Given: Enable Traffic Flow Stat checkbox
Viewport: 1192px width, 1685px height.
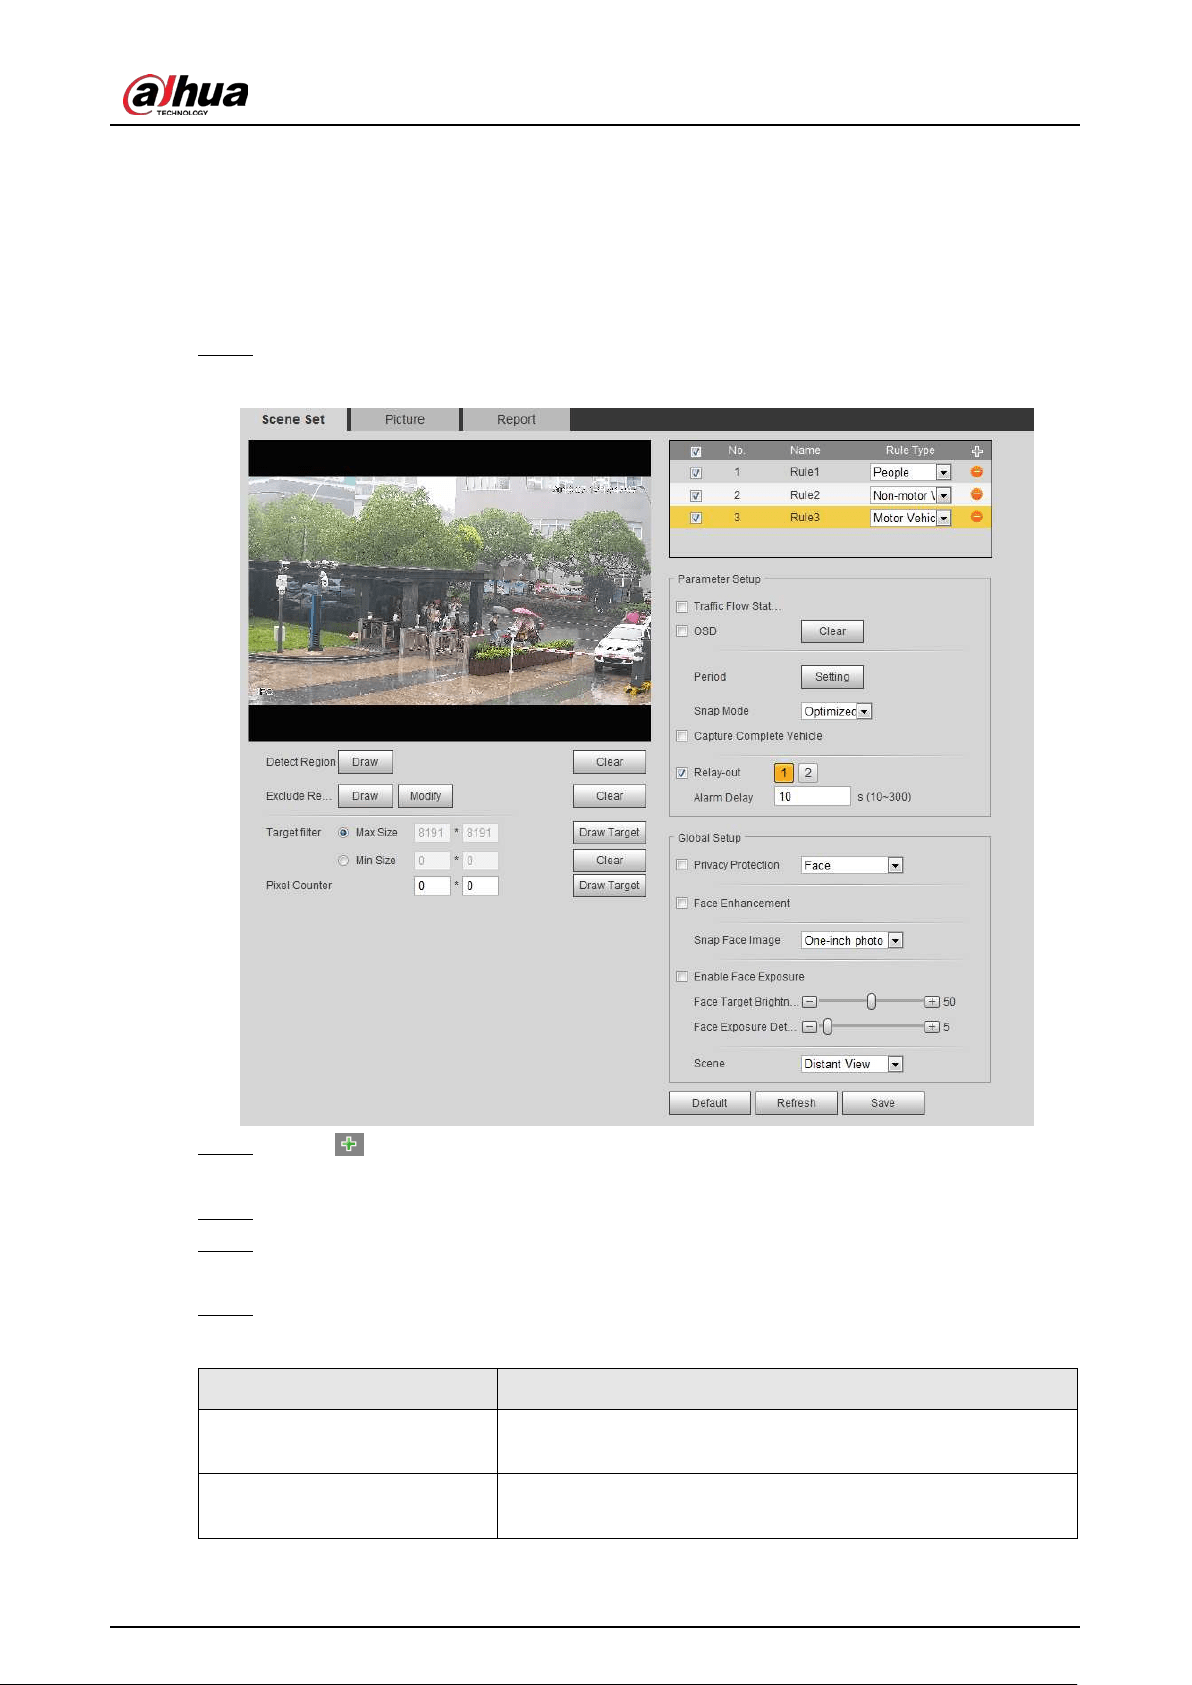Looking at the screenshot, I should (682, 606).
